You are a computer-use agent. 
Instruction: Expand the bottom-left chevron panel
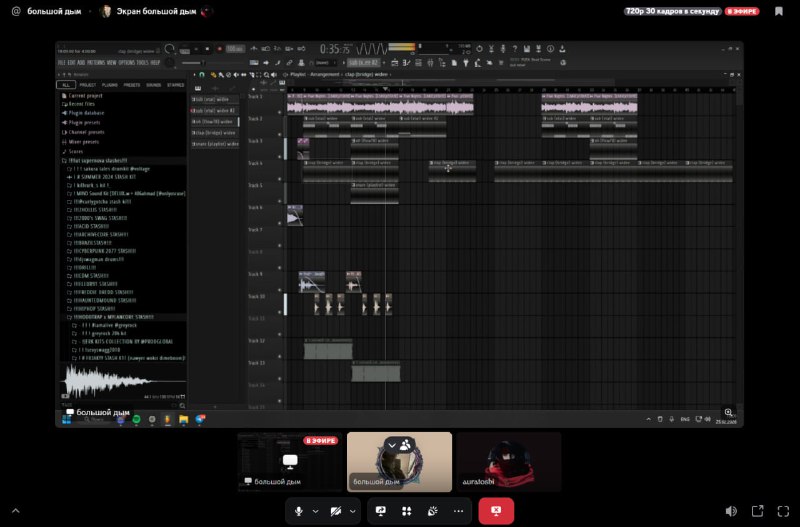point(15,511)
